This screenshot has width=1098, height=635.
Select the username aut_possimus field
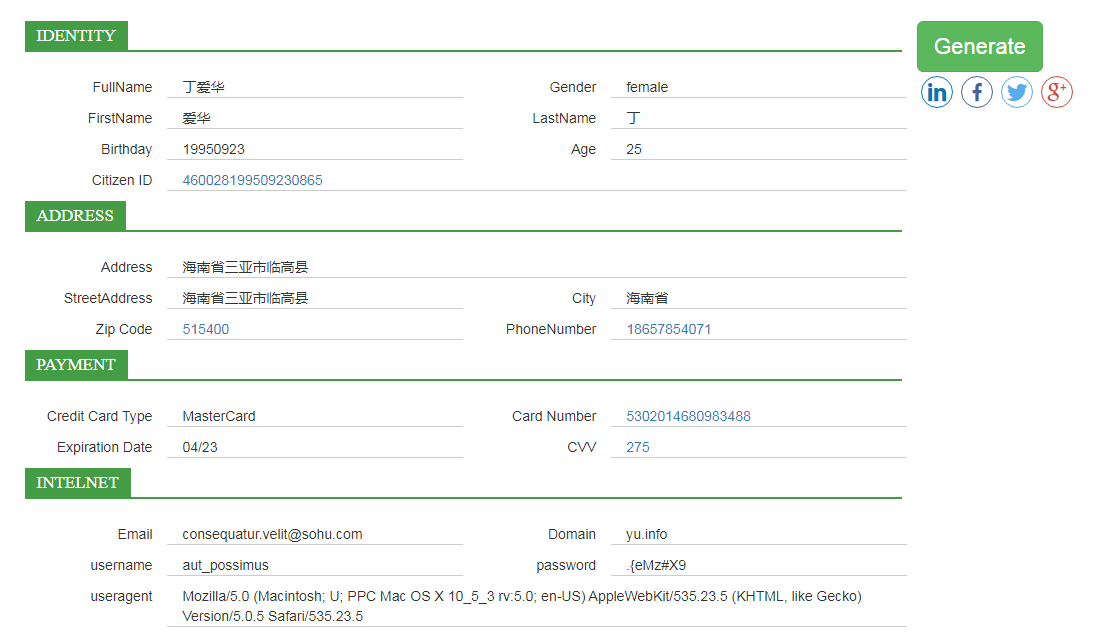(225, 566)
